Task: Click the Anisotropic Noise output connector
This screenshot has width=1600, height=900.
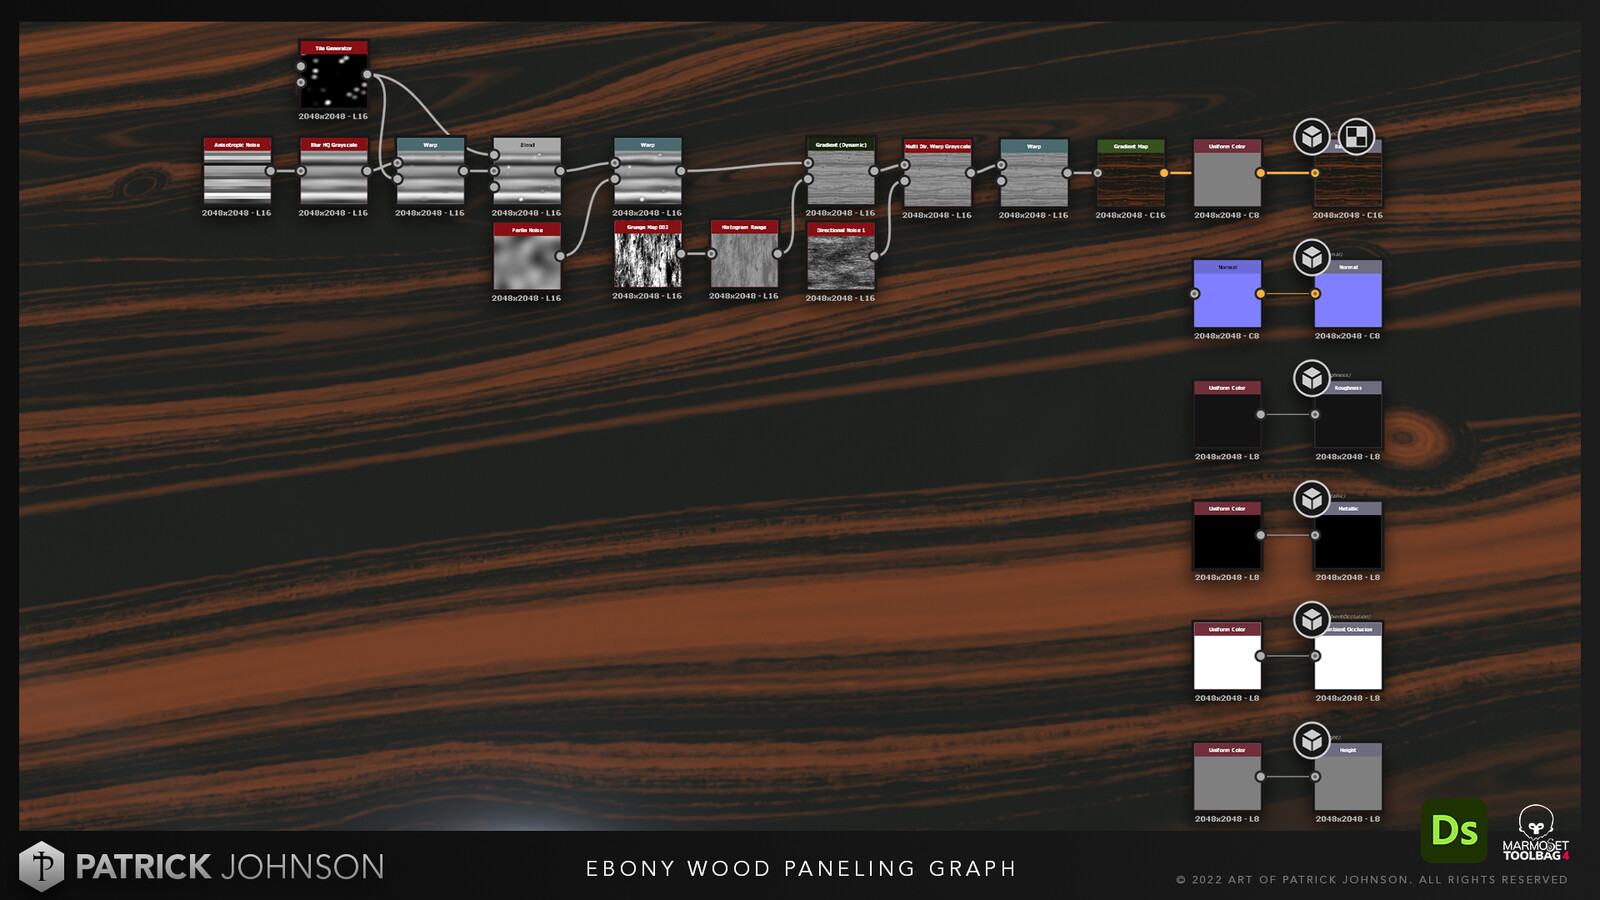Action: (270, 171)
